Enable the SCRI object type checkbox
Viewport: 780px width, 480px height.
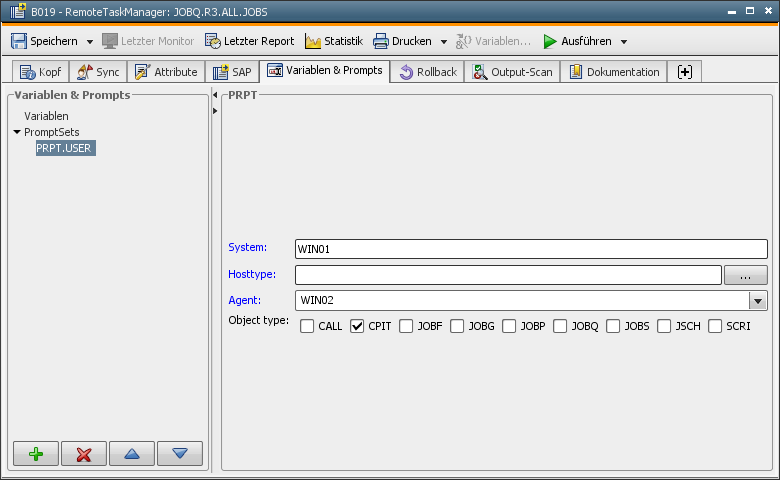tap(715, 326)
